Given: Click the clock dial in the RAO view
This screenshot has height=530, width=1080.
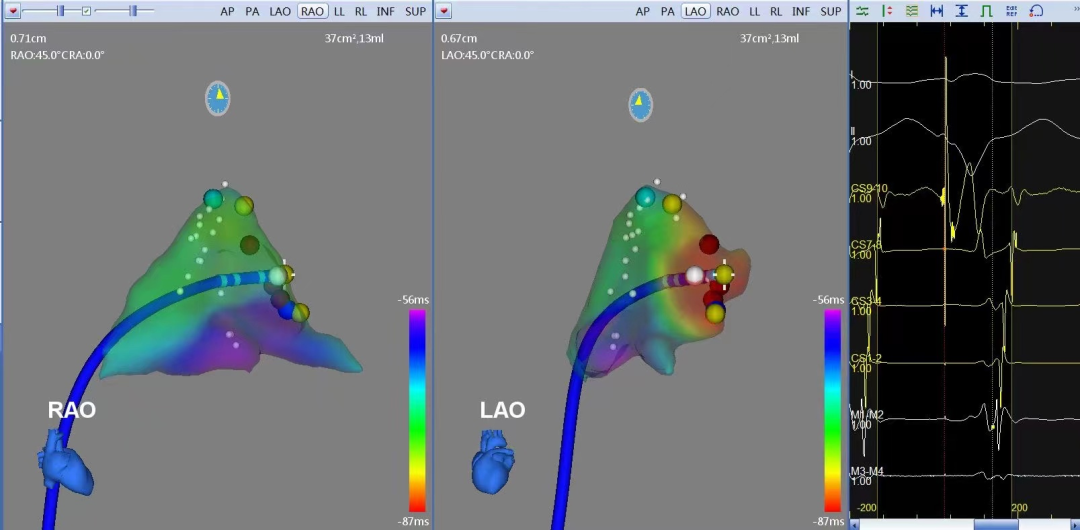Looking at the screenshot, I should click(x=218, y=98).
